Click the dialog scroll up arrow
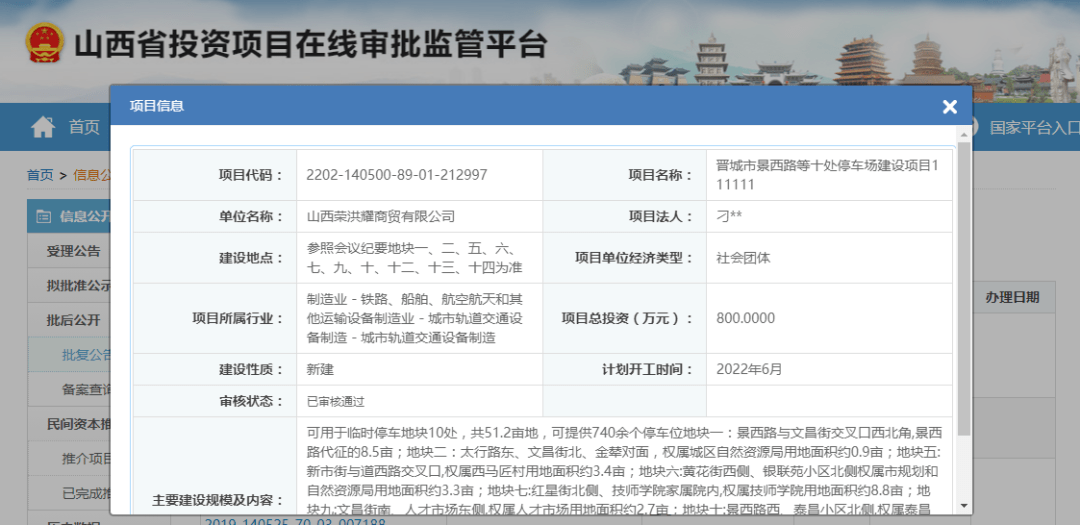 [x=964, y=135]
